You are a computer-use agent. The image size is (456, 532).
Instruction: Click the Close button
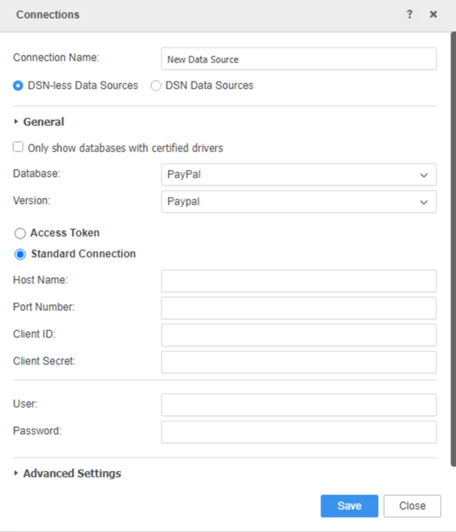(412, 506)
